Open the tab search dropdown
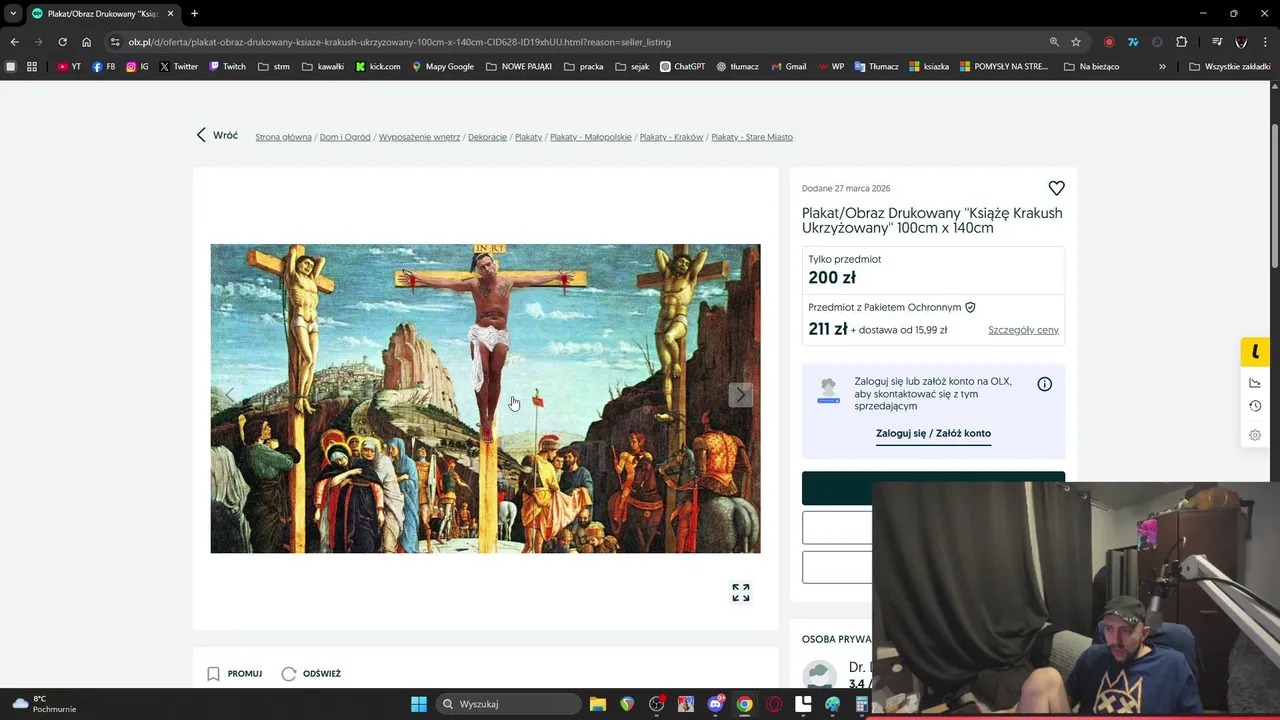1280x720 pixels. 13,14
